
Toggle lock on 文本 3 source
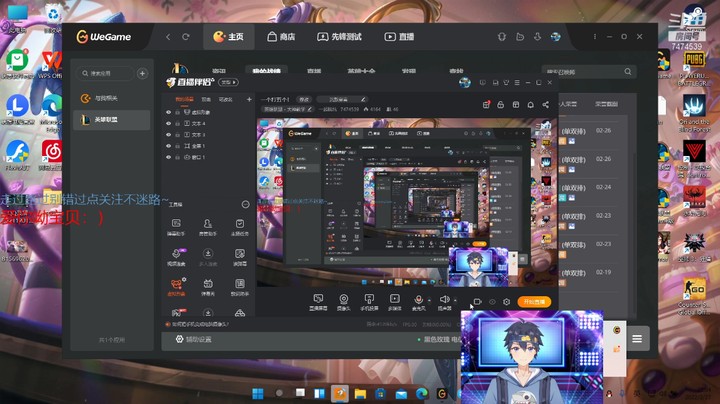[177, 135]
